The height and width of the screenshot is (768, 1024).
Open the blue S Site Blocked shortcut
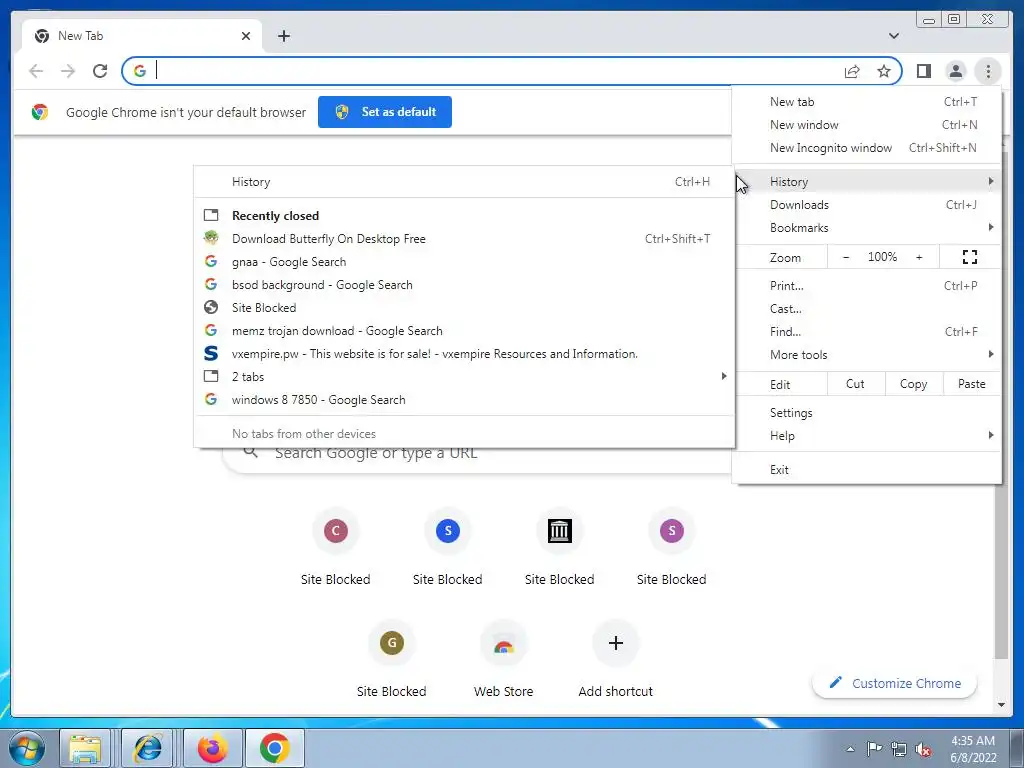448,531
